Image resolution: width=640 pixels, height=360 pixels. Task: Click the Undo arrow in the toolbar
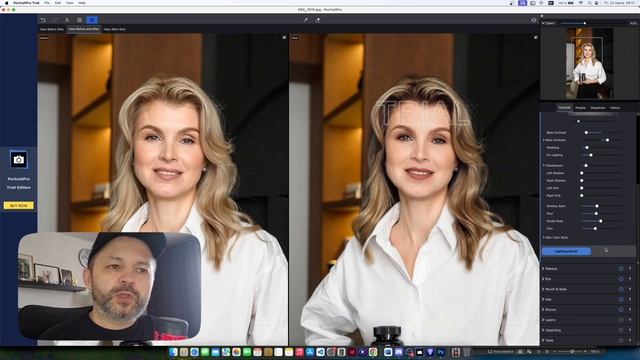point(43,20)
